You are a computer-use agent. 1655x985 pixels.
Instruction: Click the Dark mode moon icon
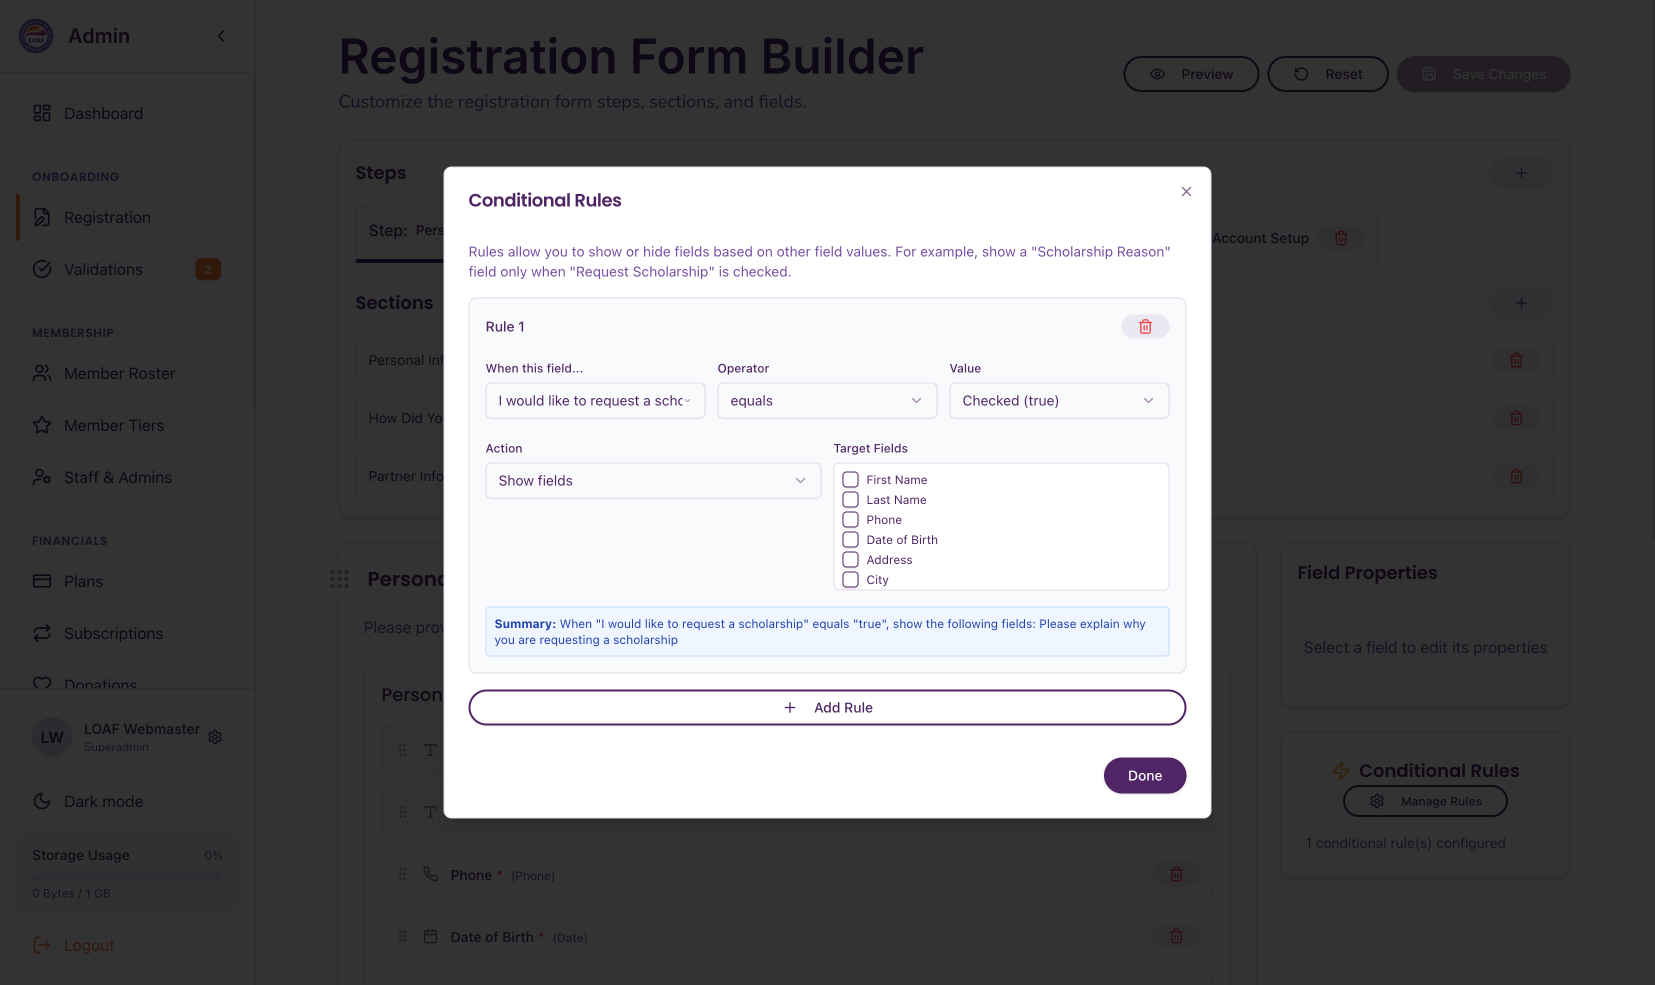click(42, 801)
